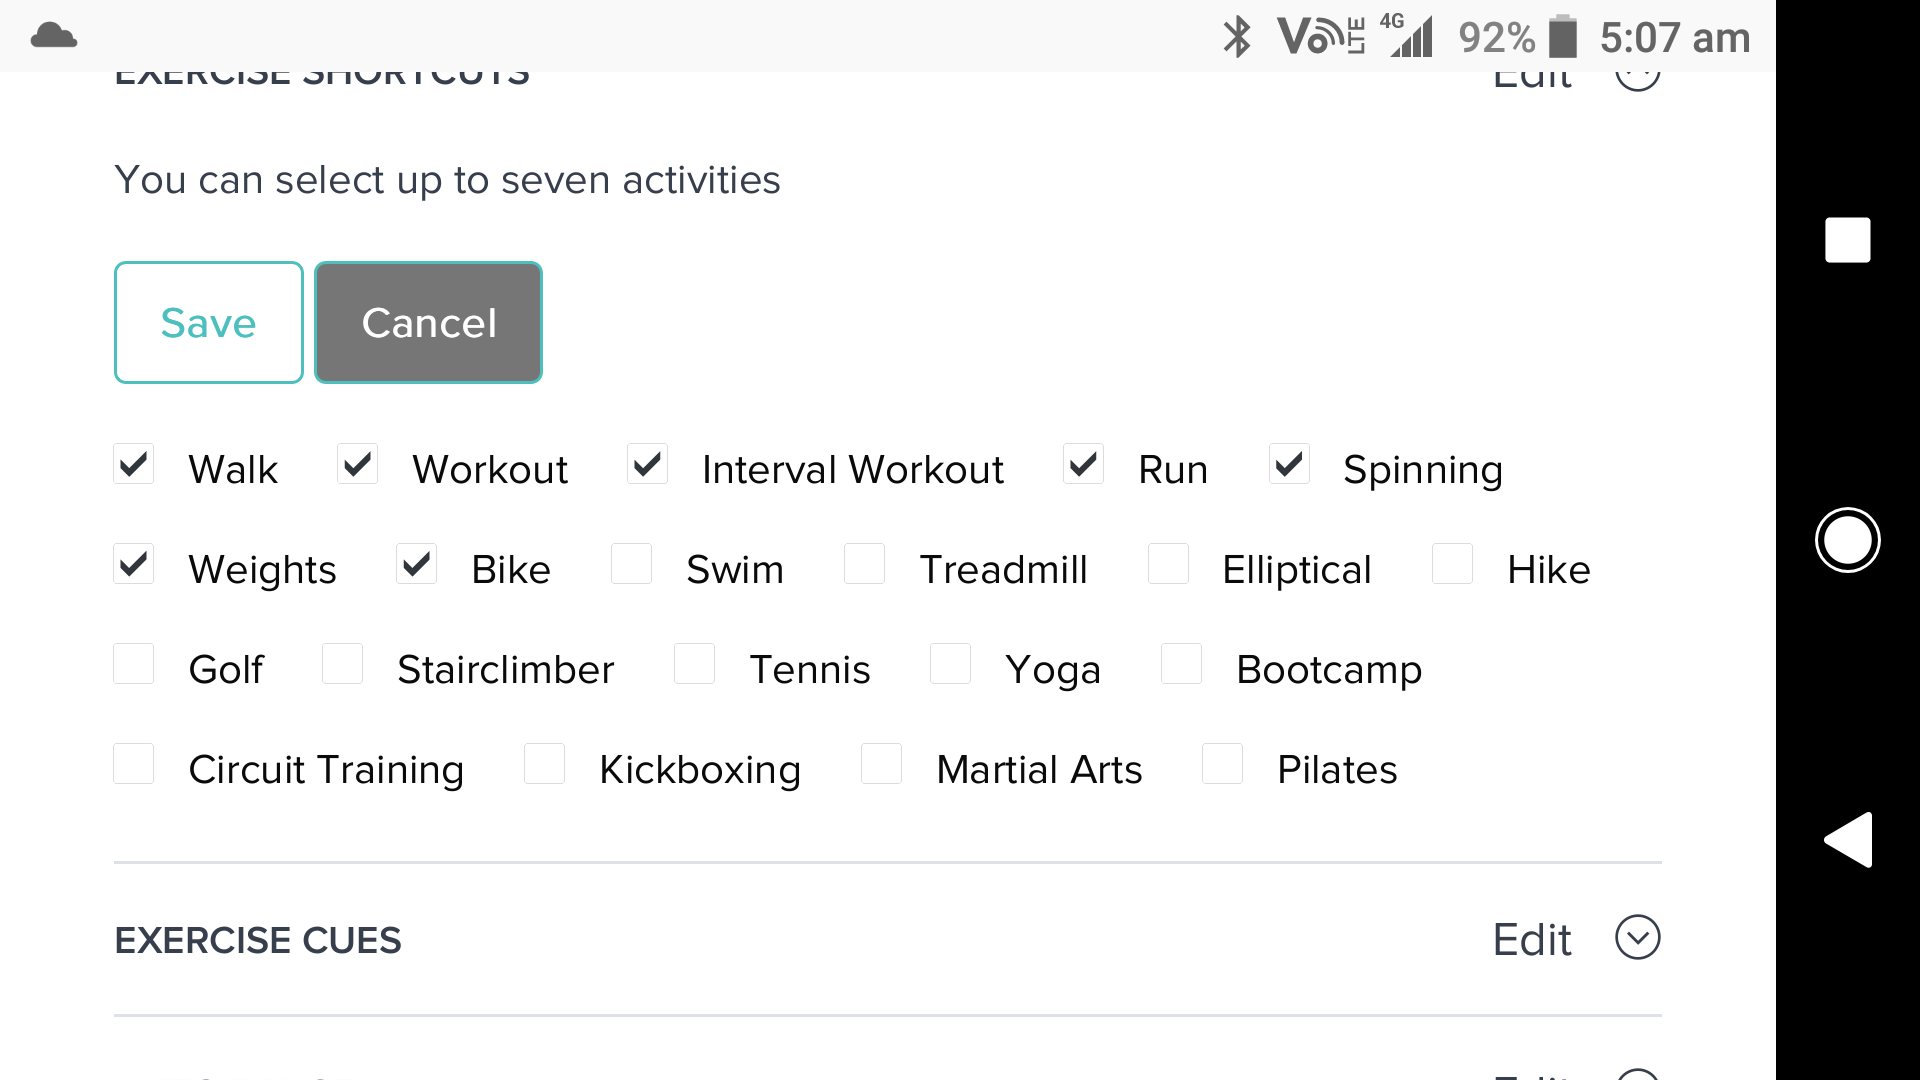Click the cloud sync status icon
This screenshot has height=1080, width=1920.
[53, 36]
